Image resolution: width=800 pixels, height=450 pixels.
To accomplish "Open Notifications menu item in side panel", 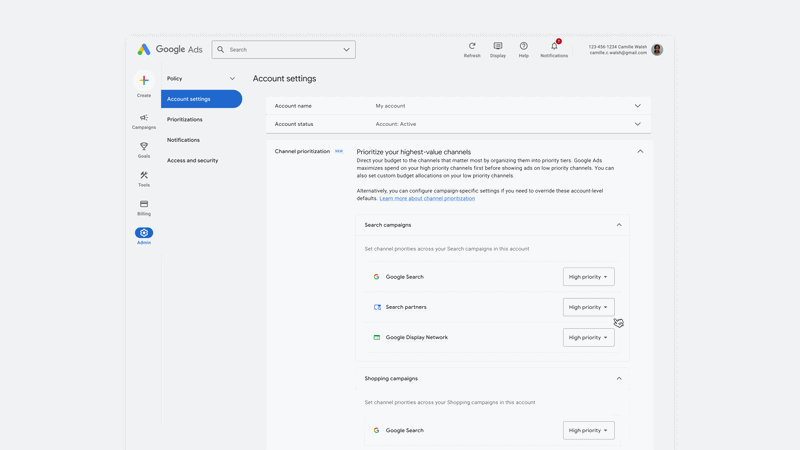I will [x=183, y=140].
